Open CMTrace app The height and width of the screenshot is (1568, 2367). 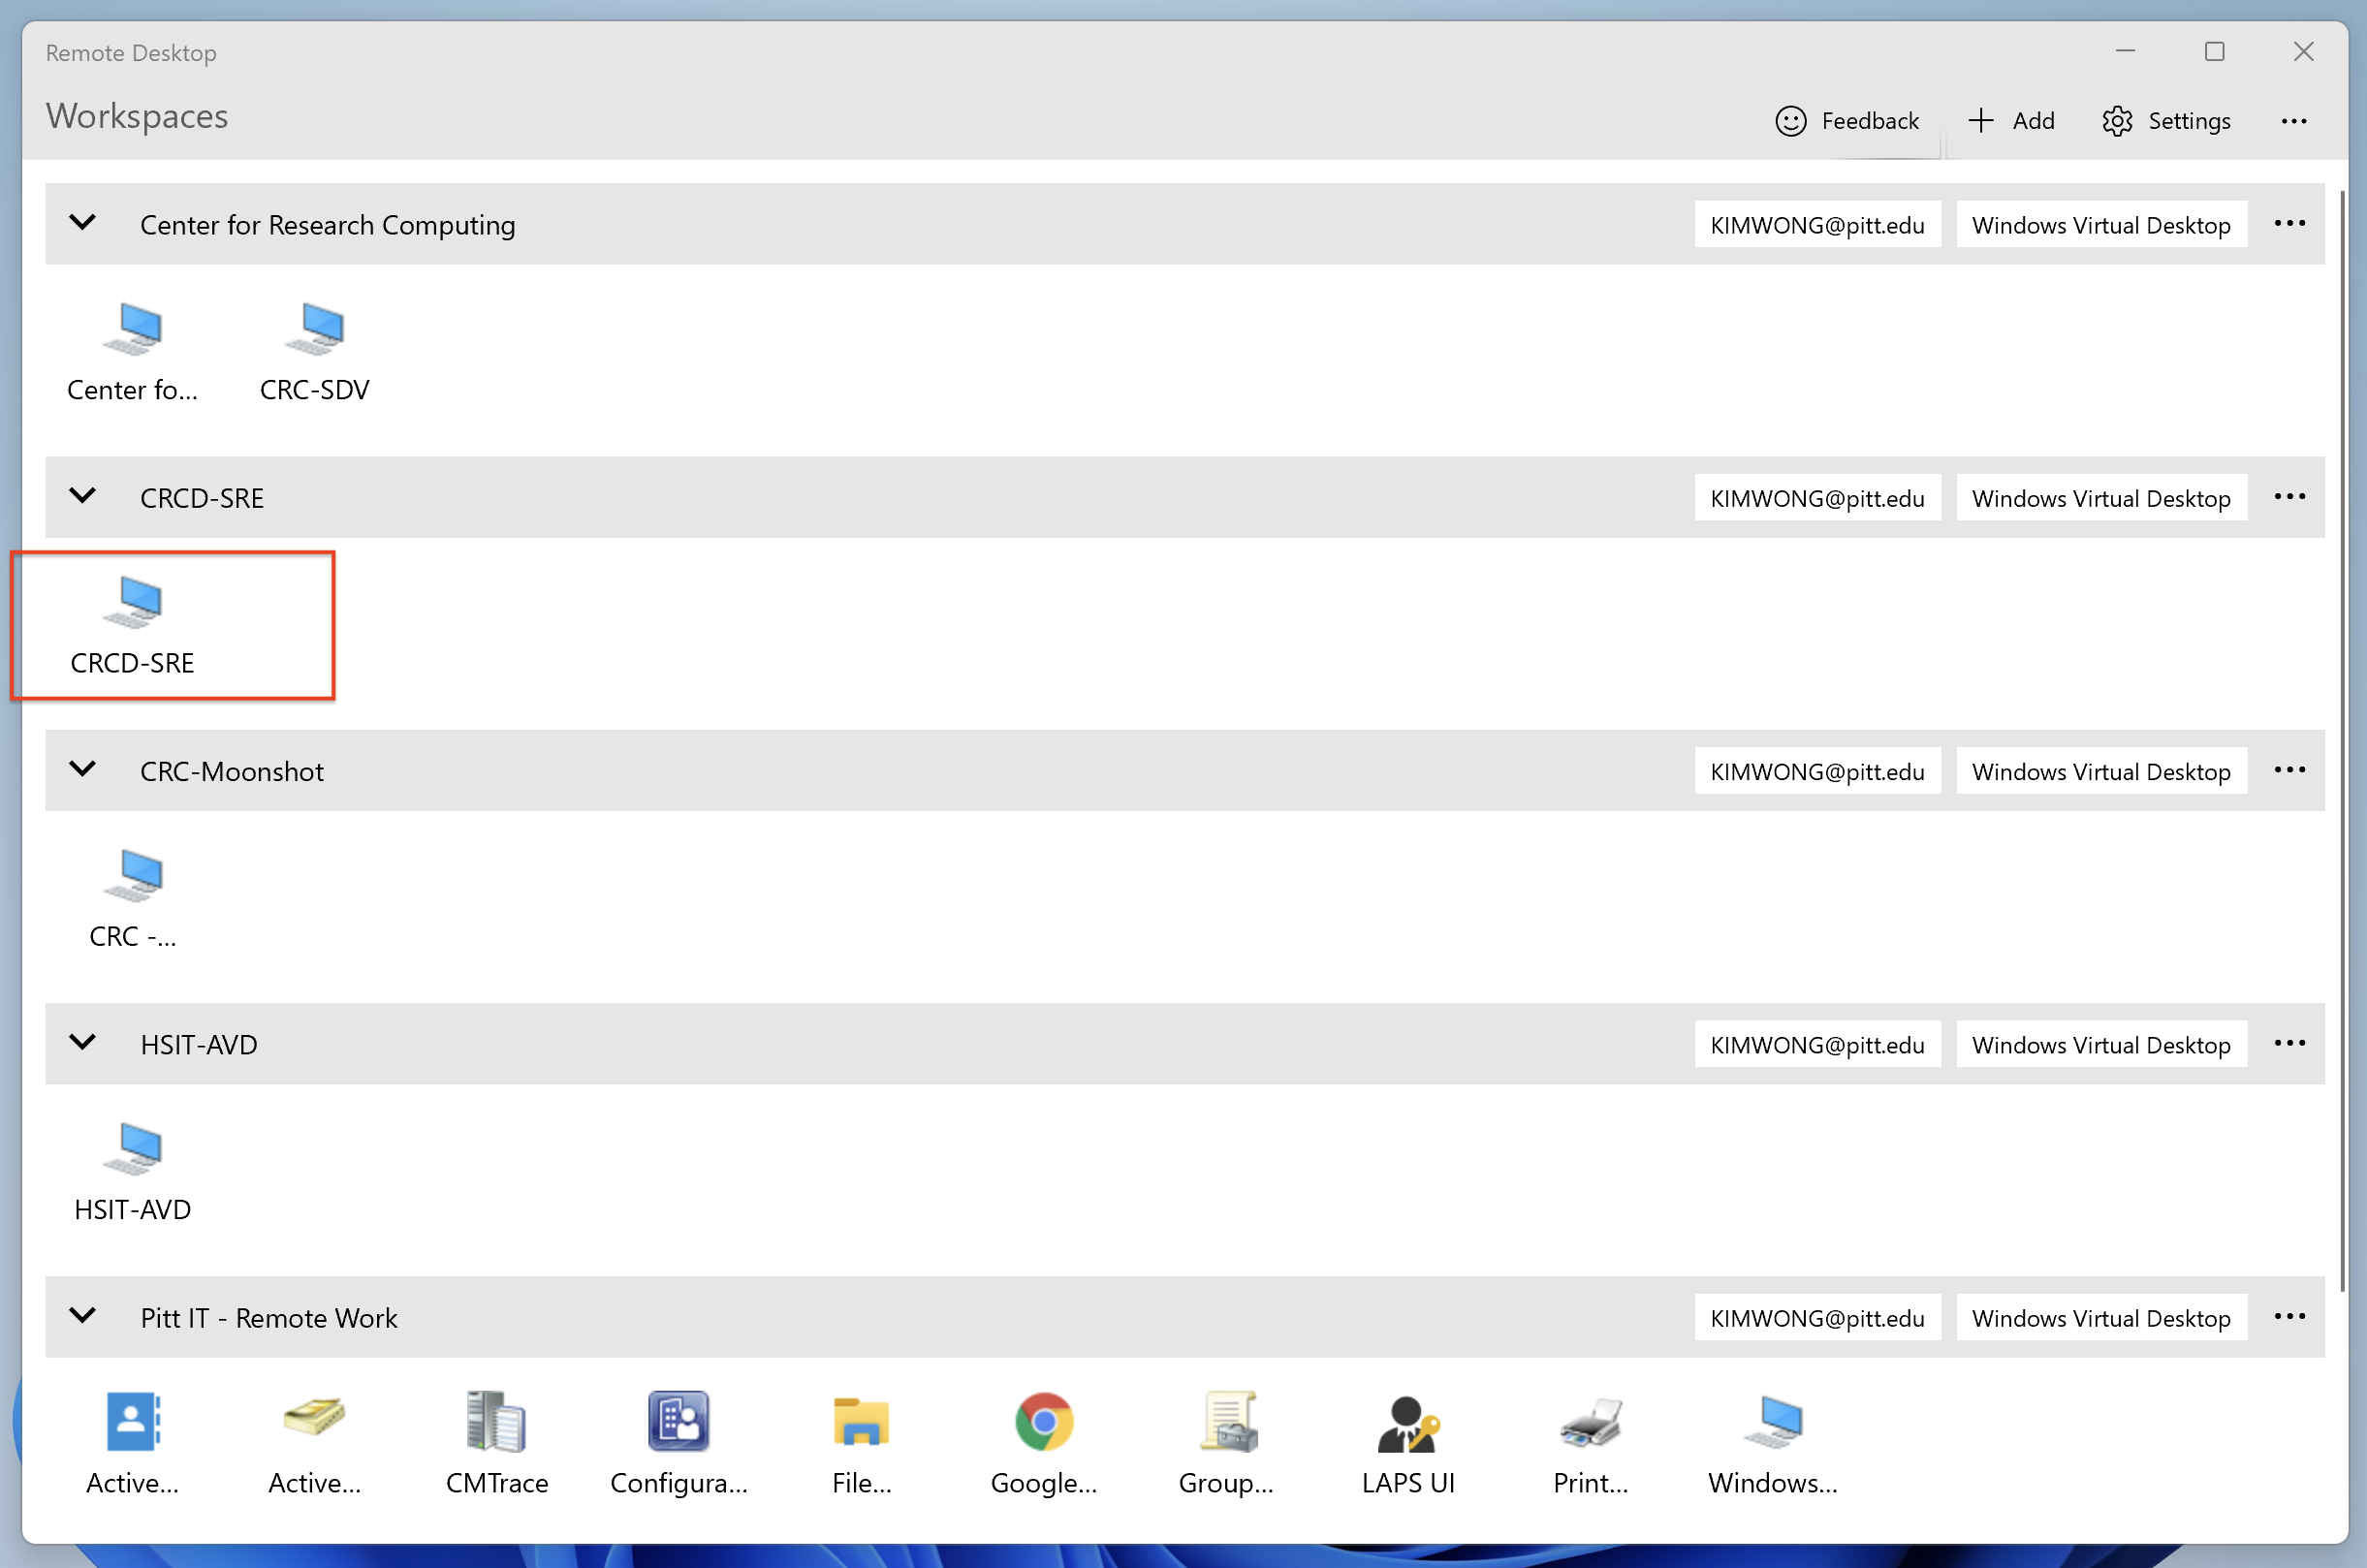click(497, 1445)
